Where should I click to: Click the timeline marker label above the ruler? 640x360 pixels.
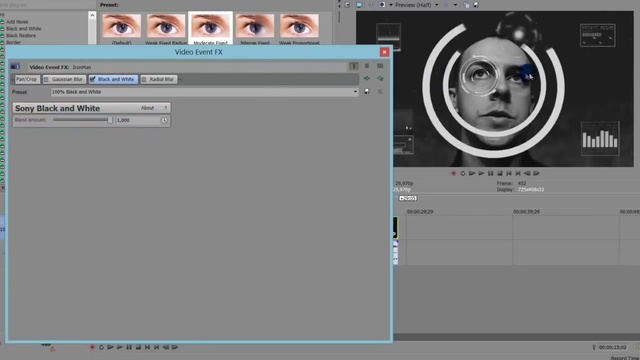tap(408, 198)
